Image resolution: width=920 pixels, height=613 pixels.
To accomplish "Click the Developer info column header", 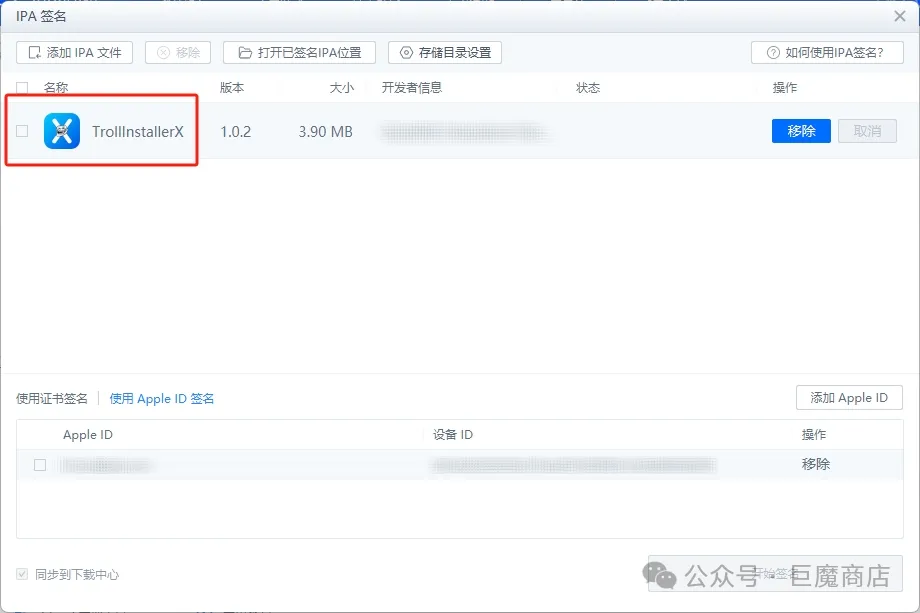I will 412,88.
